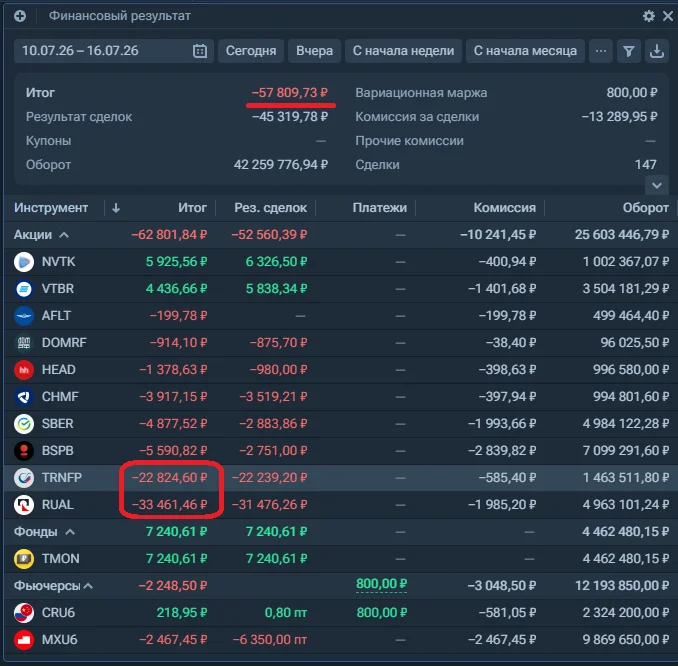Choose the Вчера period button
The image size is (678, 666).
click(314, 51)
